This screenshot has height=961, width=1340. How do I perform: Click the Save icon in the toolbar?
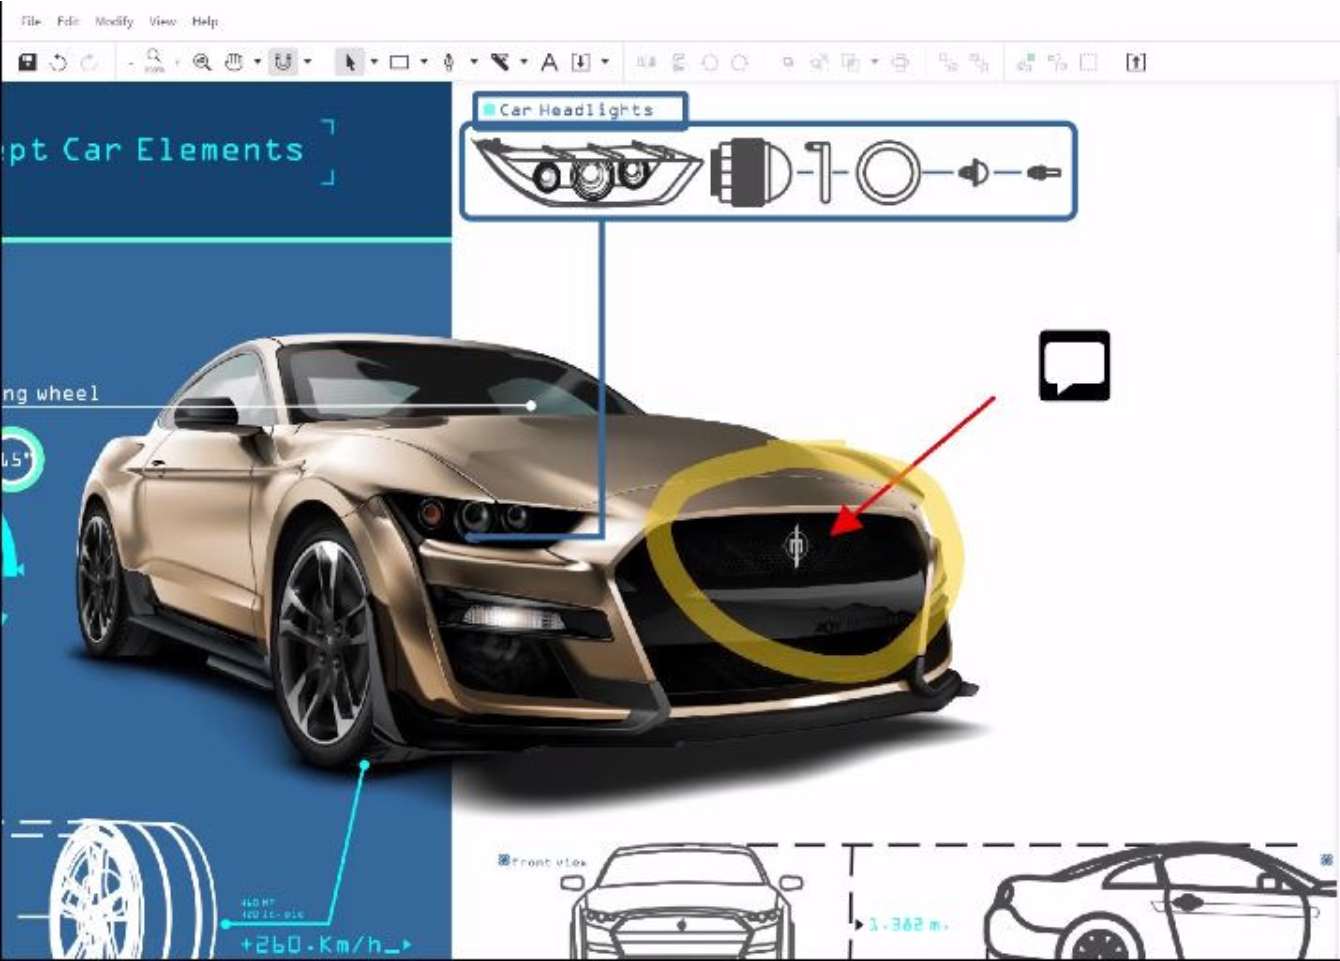click(28, 62)
